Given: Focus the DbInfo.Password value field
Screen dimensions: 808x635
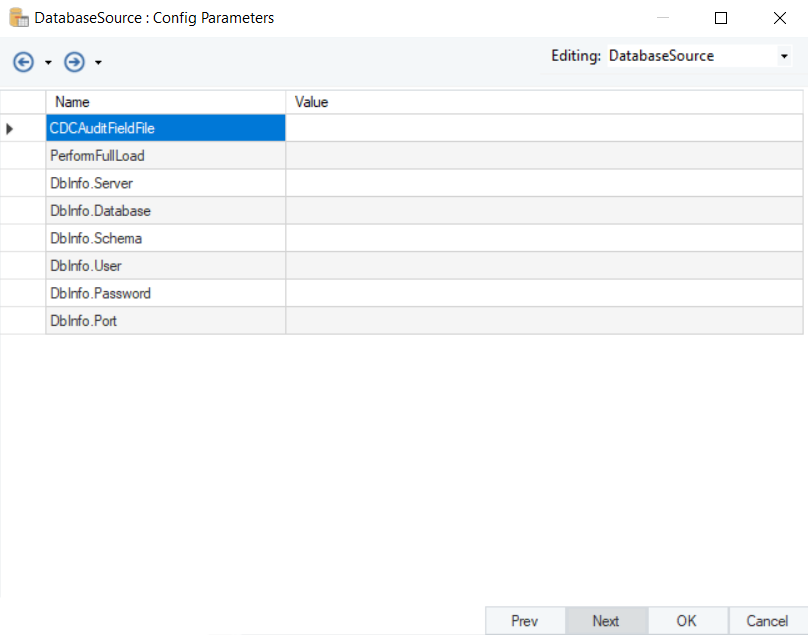Looking at the screenshot, I should pos(544,293).
